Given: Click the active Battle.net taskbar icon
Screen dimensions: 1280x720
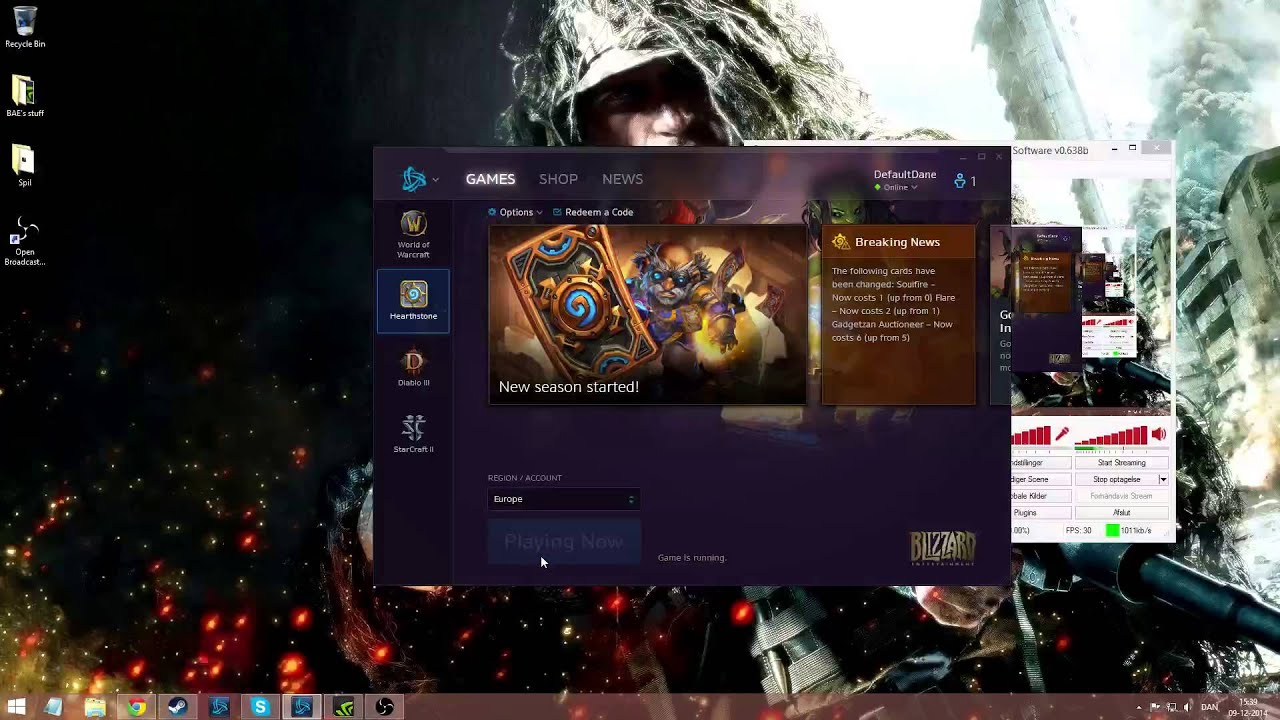Looking at the screenshot, I should coord(302,707).
